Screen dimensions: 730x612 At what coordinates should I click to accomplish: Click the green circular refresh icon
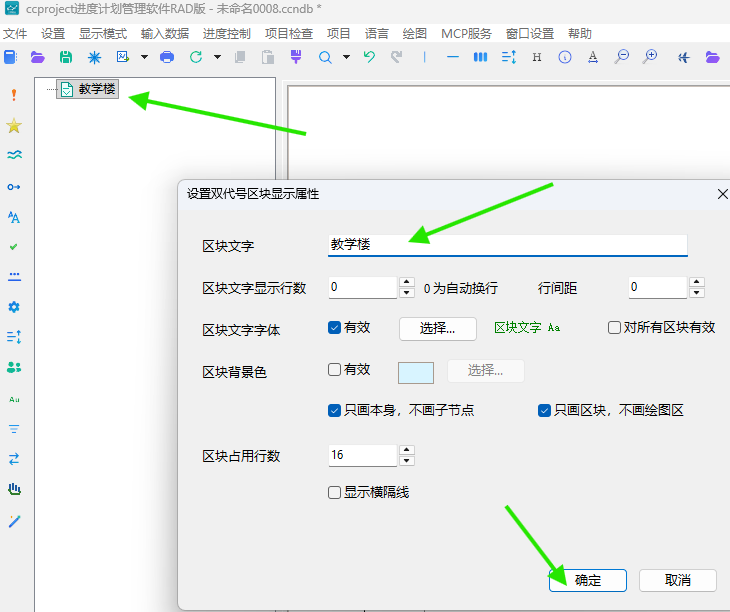pyautogui.click(x=196, y=57)
